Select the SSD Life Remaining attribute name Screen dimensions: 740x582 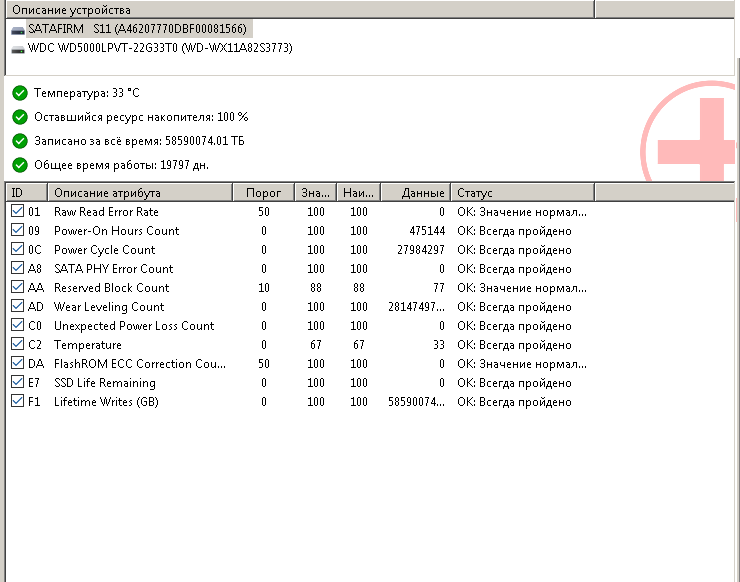click(x=105, y=383)
